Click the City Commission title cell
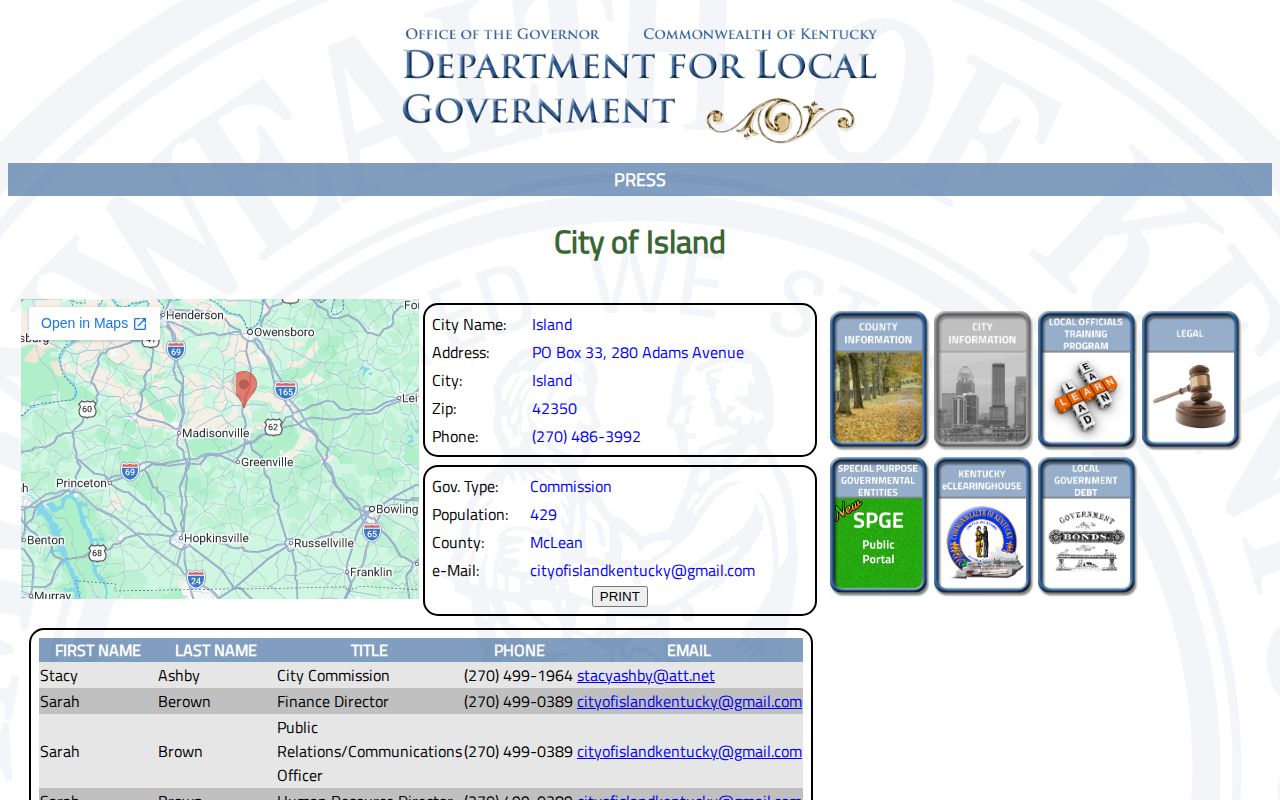The image size is (1280, 800). (x=333, y=676)
